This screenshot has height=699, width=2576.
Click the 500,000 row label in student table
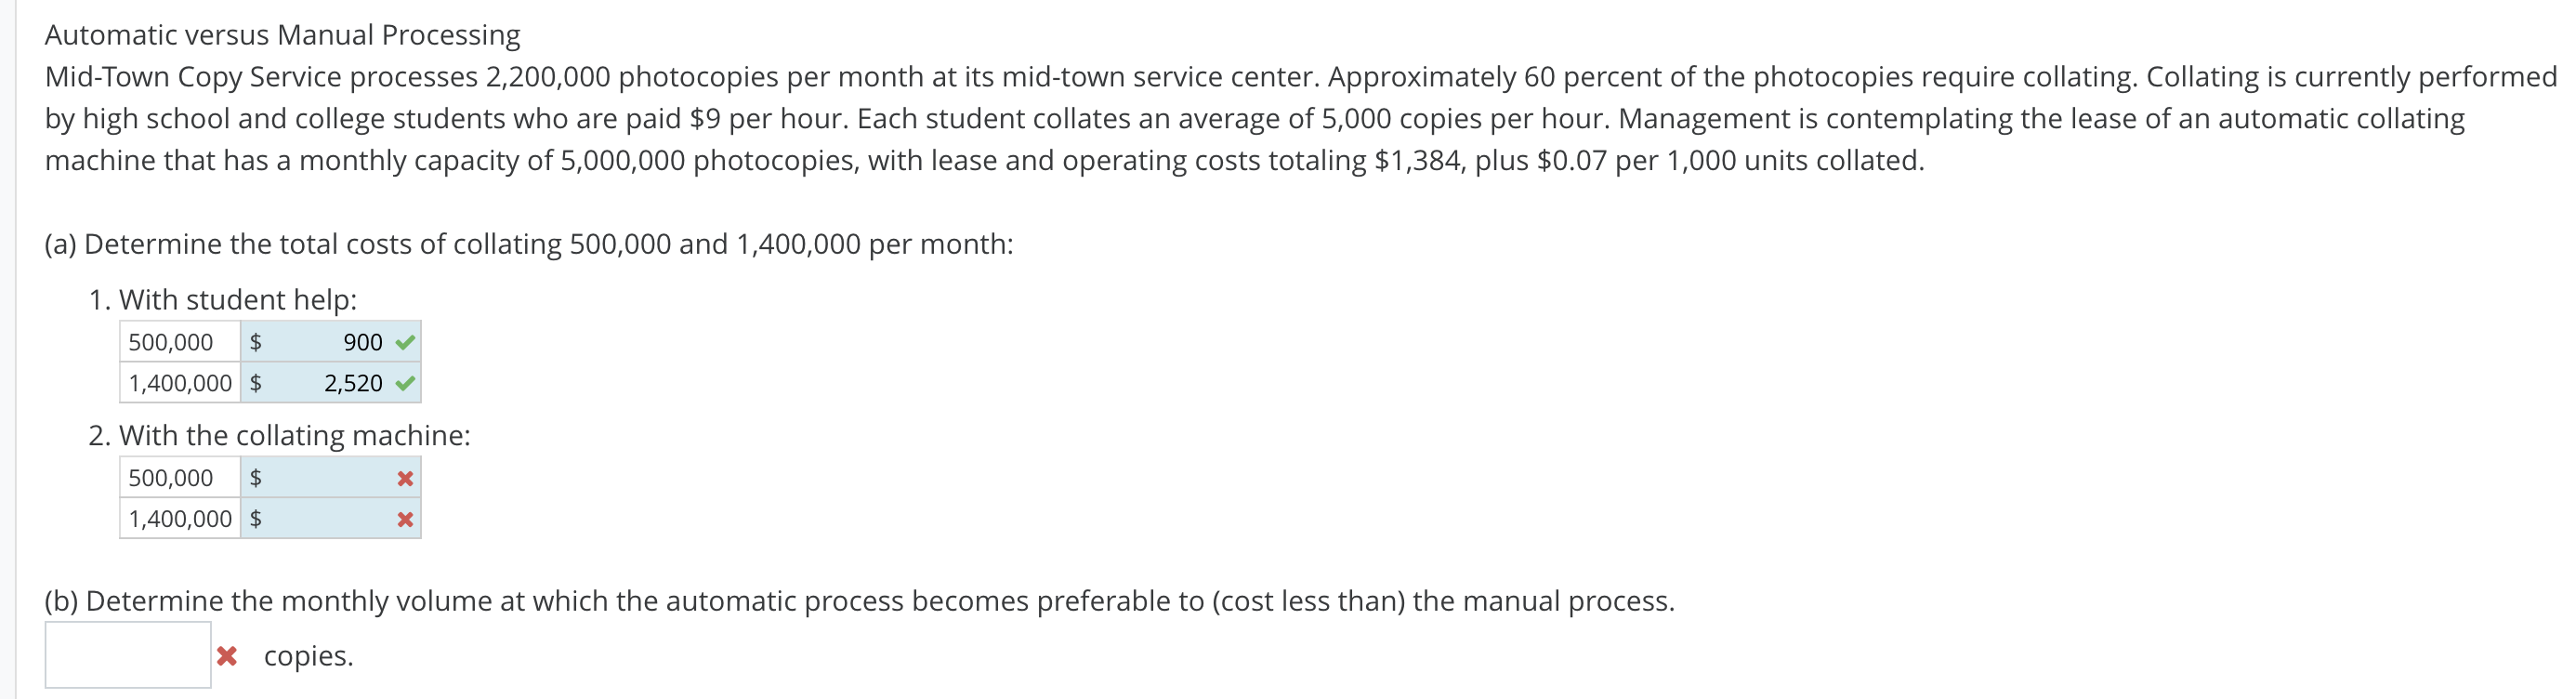click(170, 342)
